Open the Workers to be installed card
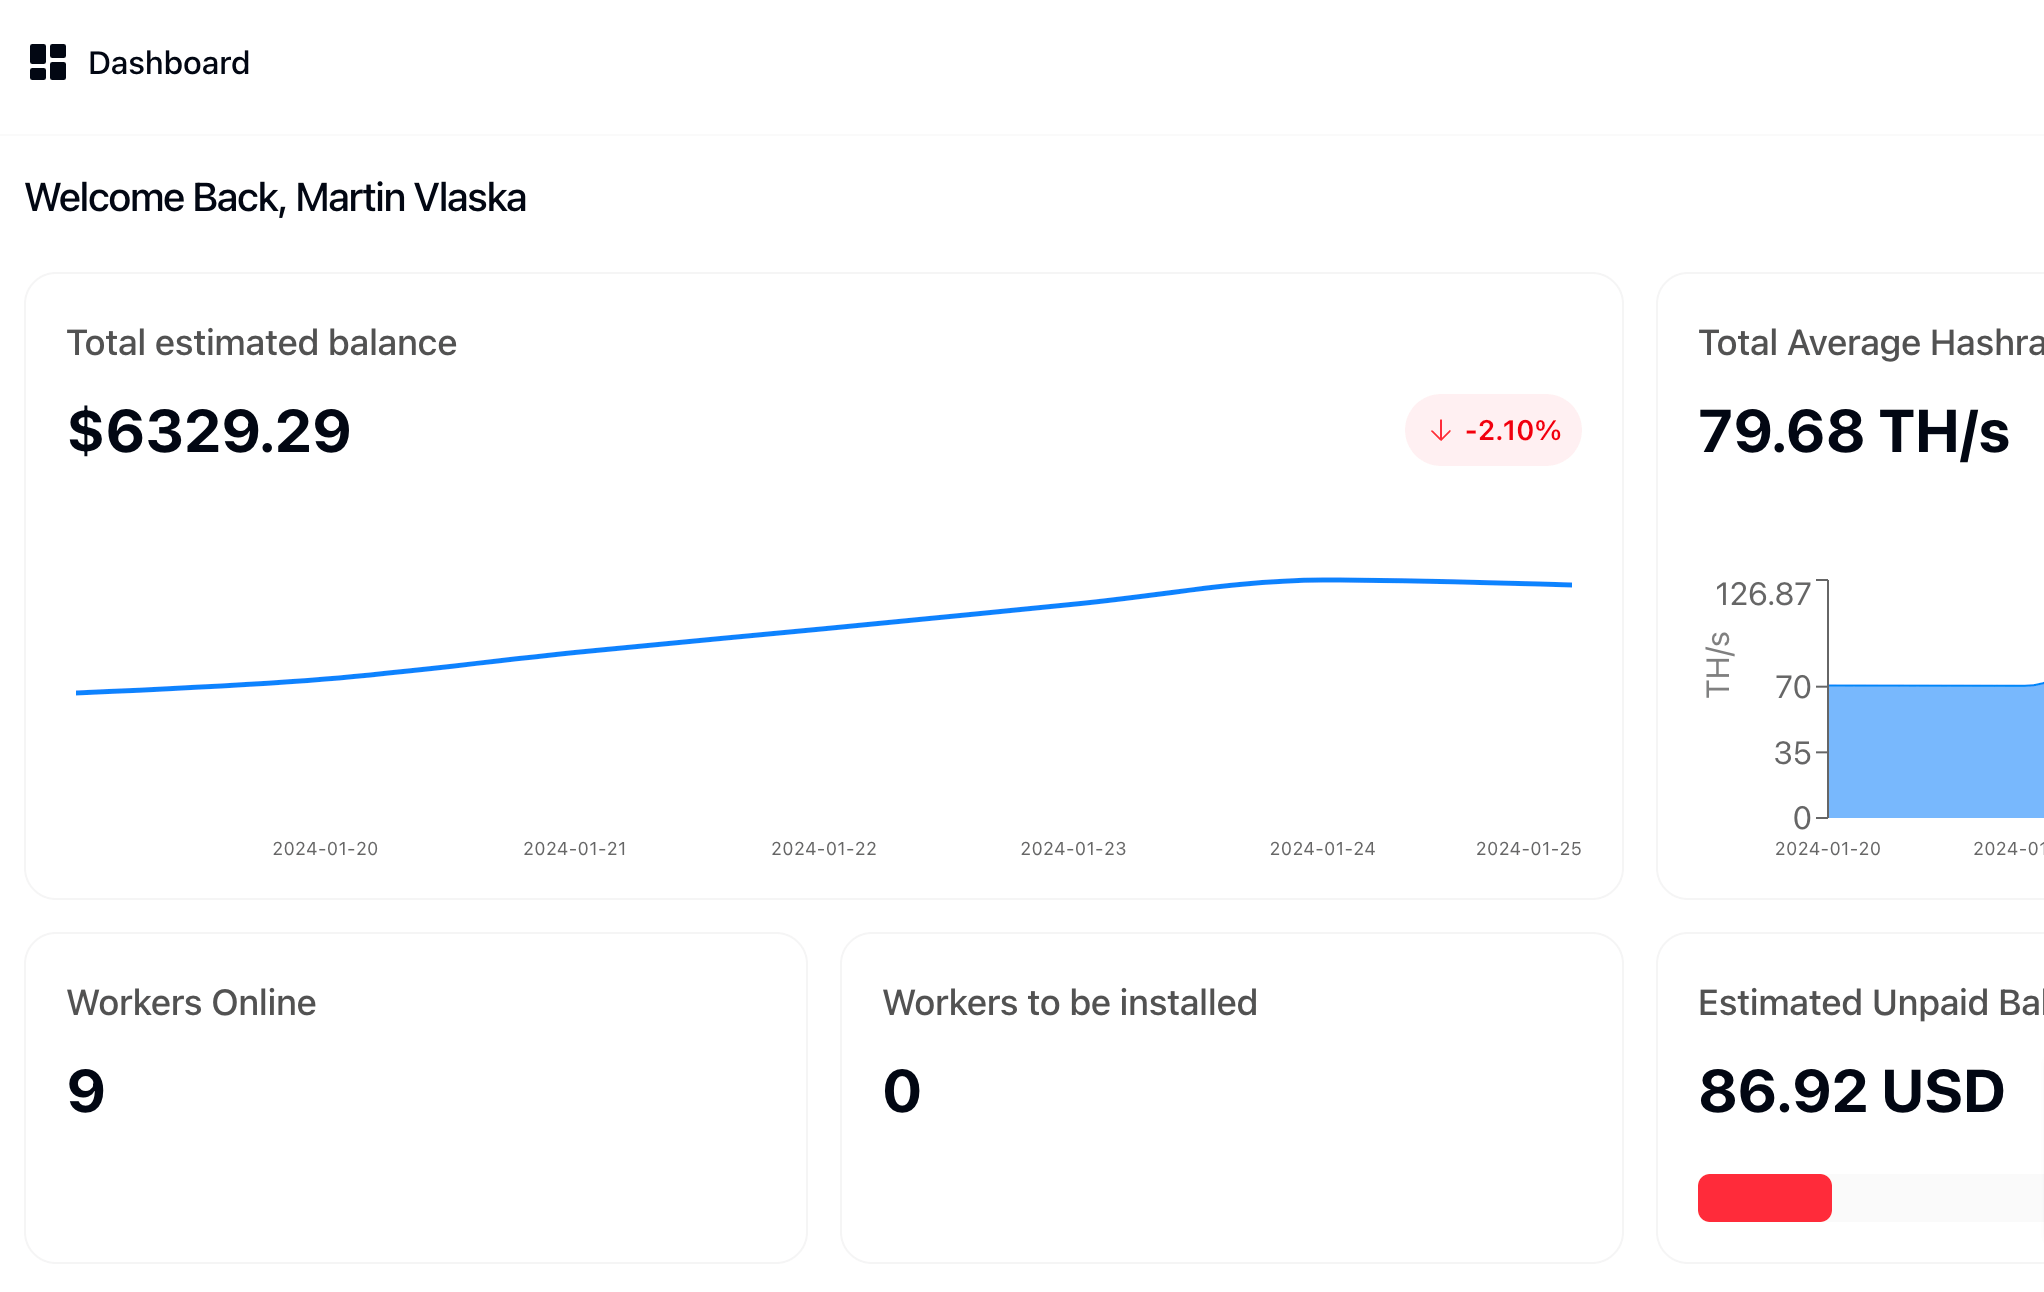 pos(1231,1097)
